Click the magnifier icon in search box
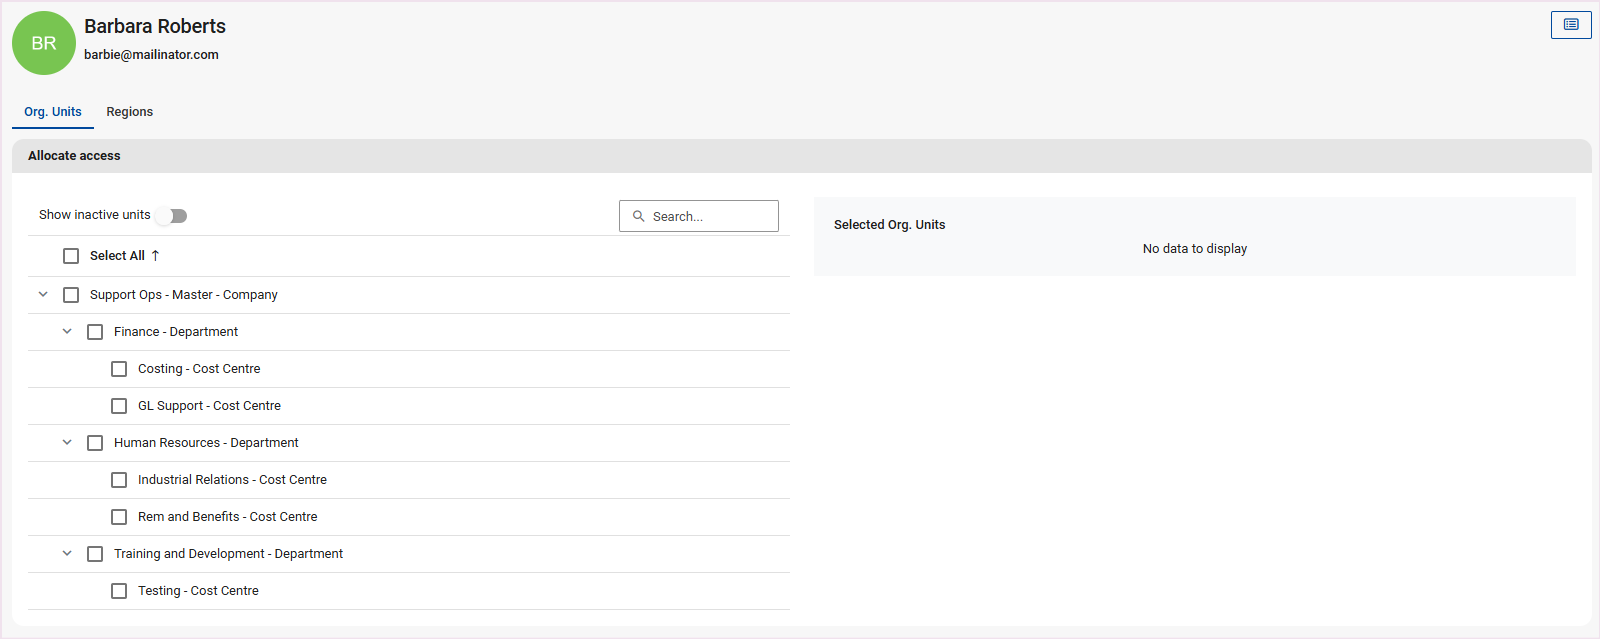The width and height of the screenshot is (1600, 639). point(639,216)
